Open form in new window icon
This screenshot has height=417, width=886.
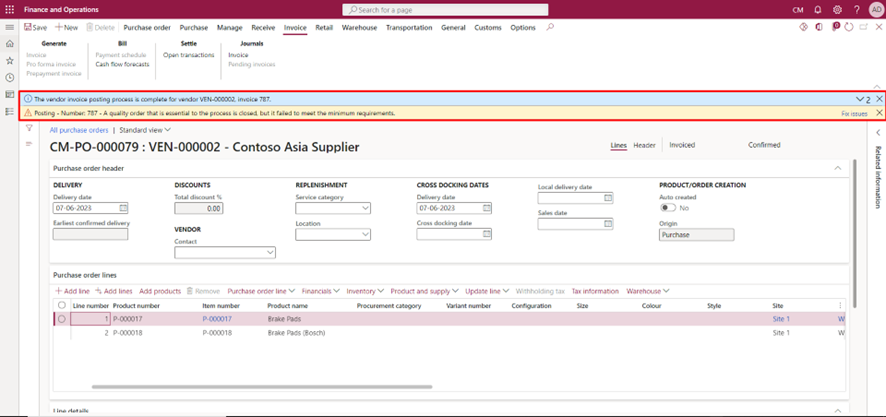coord(863,27)
